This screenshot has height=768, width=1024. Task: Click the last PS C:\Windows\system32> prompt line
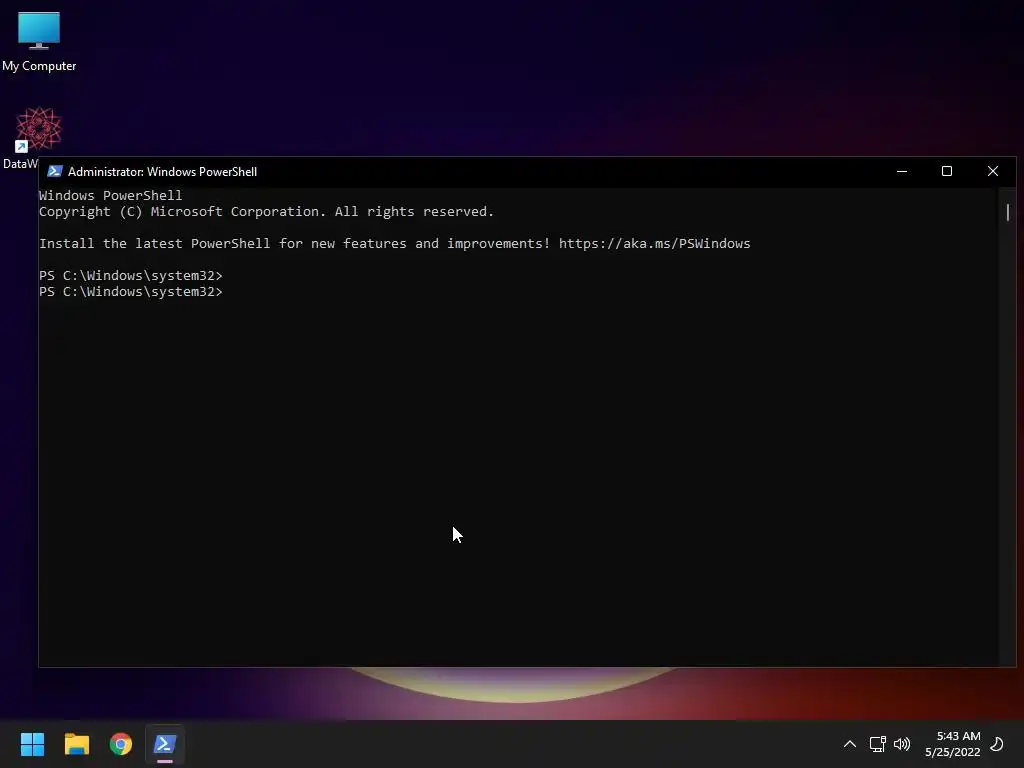point(131,292)
